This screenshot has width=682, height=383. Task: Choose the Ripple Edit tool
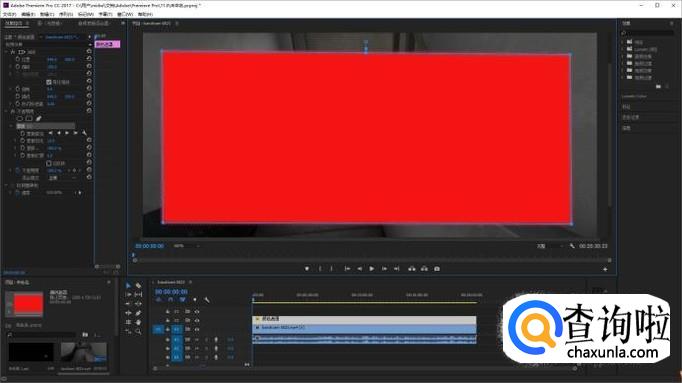coord(128,295)
